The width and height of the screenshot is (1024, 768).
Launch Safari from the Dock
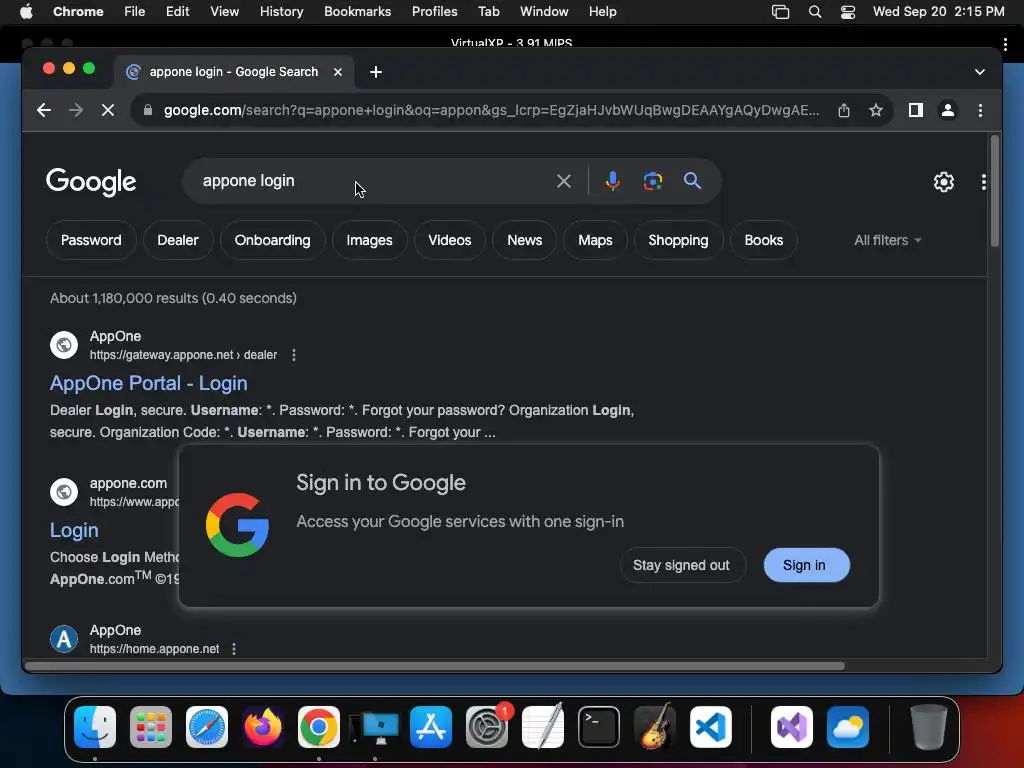point(207,727)
